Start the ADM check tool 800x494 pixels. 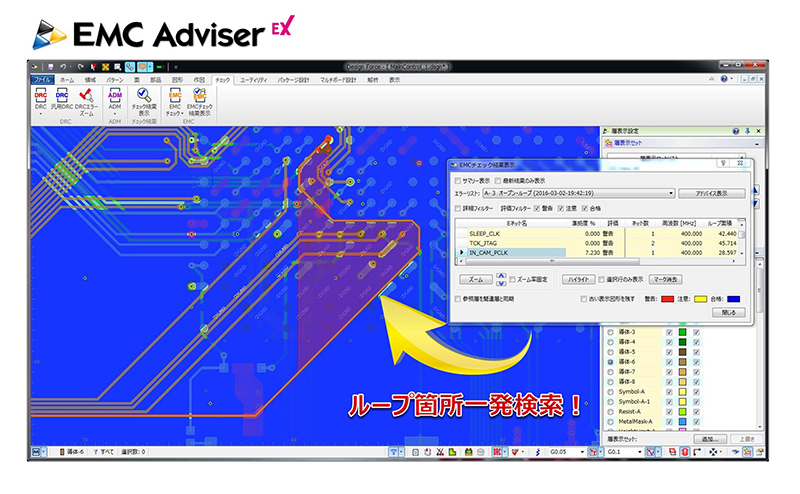[115, 95]
